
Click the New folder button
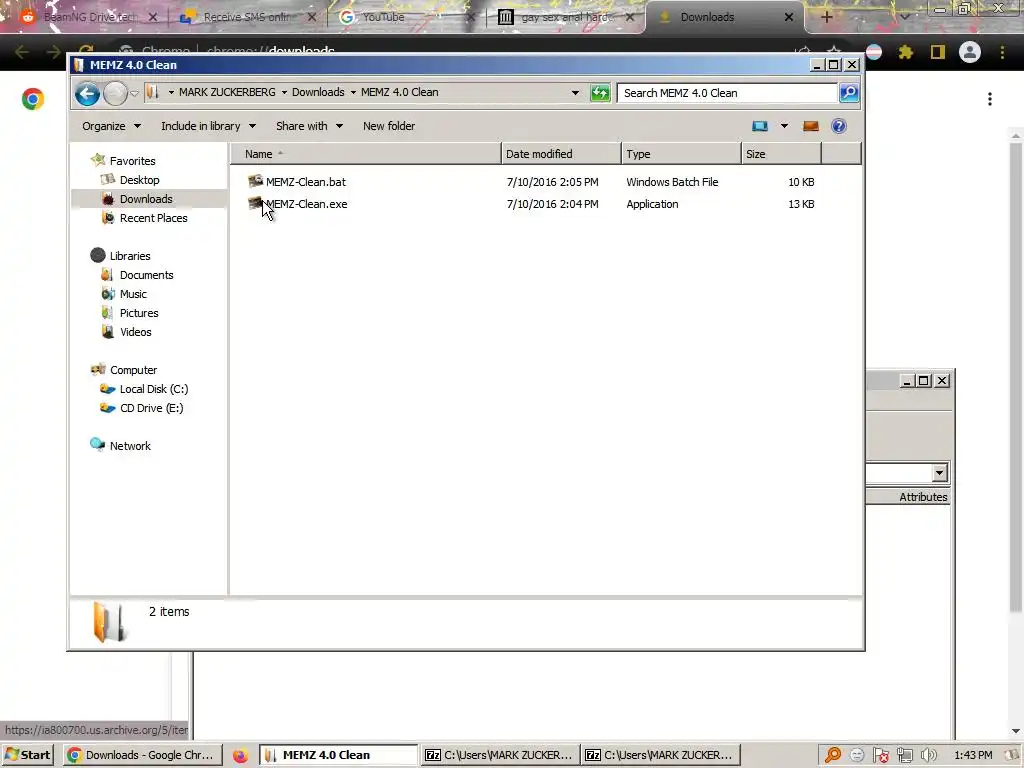click(389, 126)
